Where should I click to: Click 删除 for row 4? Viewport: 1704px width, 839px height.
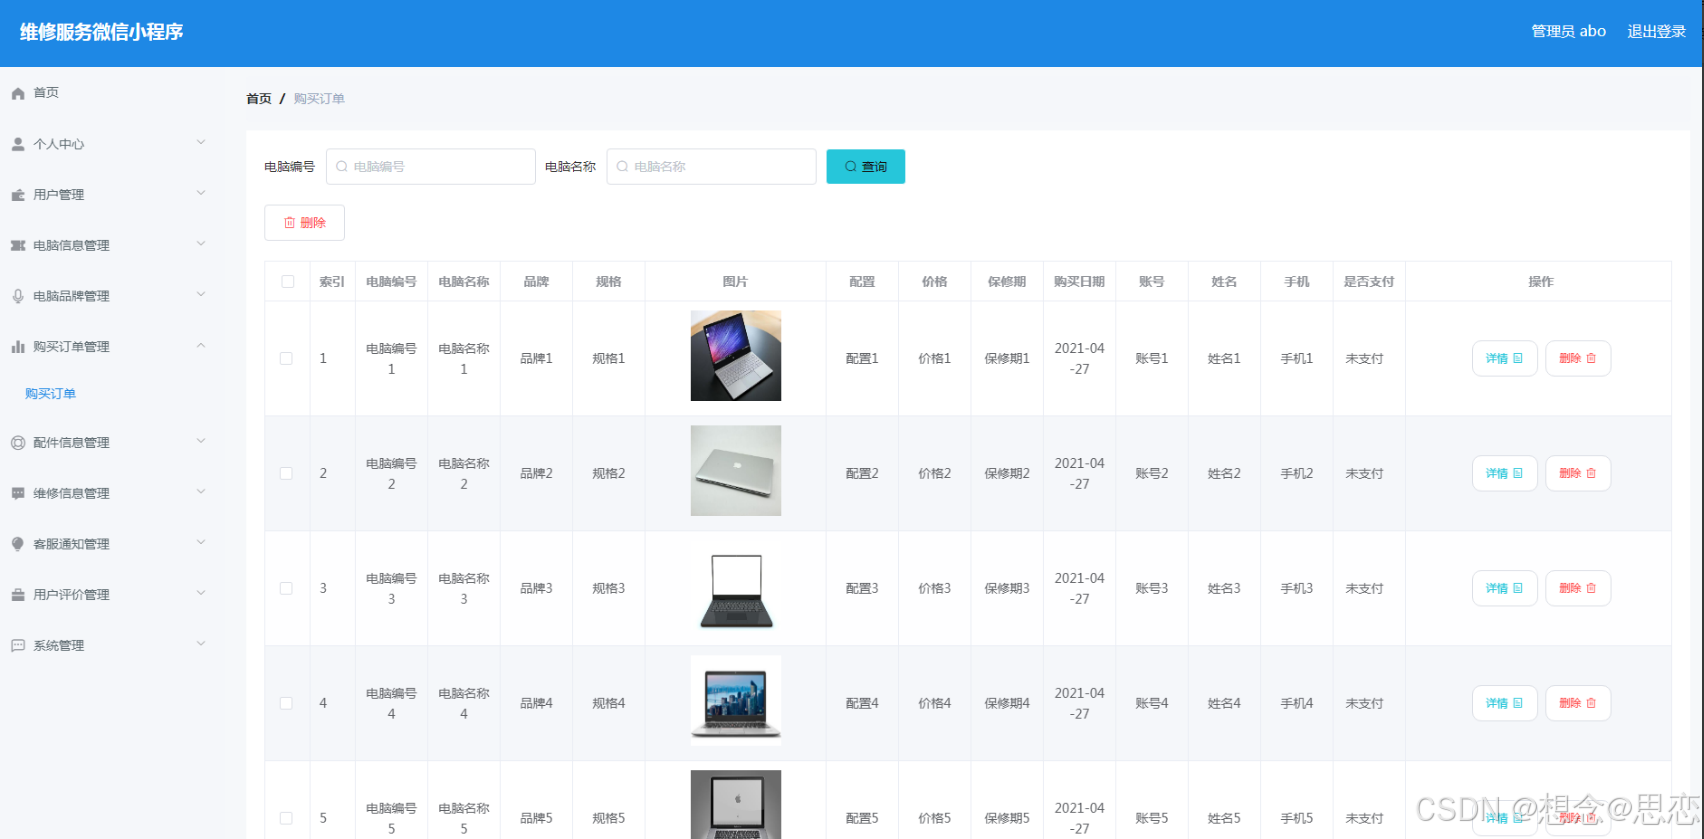(1578, 703)
